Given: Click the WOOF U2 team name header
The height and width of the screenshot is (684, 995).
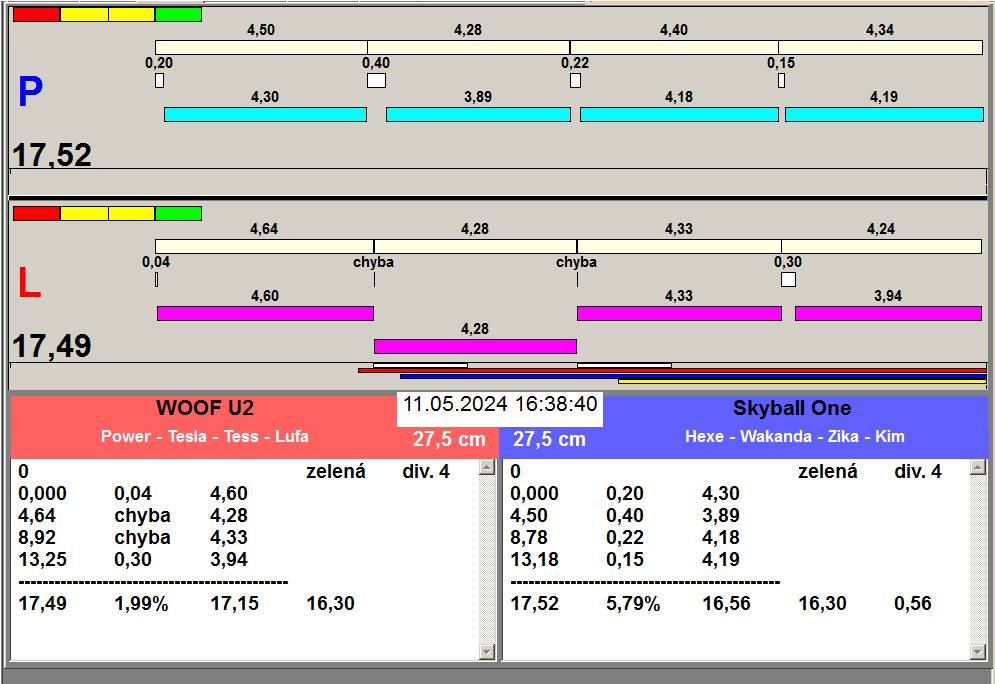Looking at the screenshot, I should [205, 408].
